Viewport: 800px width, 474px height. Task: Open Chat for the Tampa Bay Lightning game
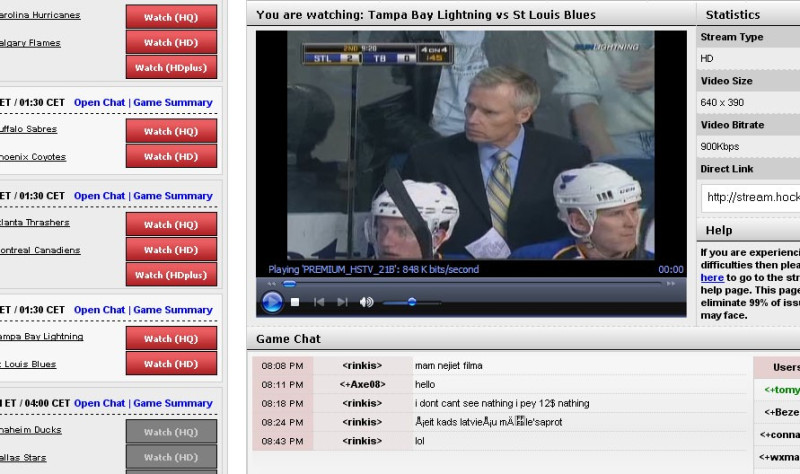(99, 310)
